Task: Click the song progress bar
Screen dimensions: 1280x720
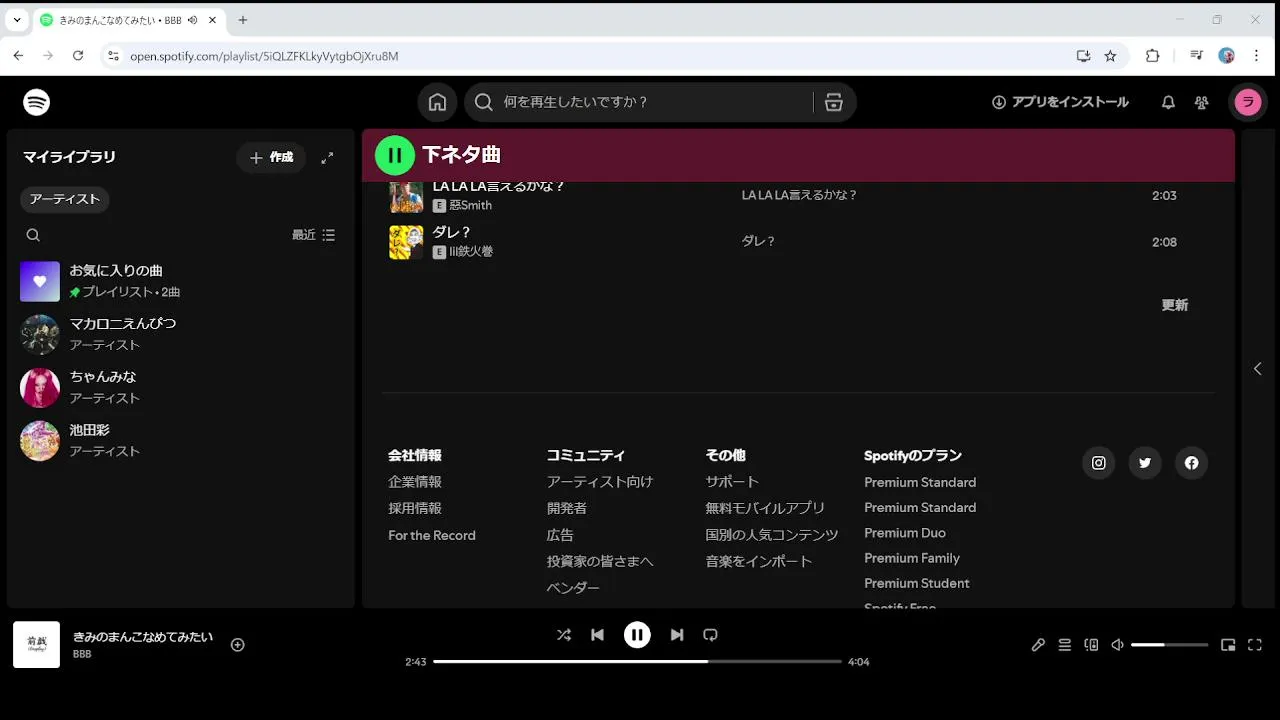Action: pyautogui.click(x=637, y=662)
